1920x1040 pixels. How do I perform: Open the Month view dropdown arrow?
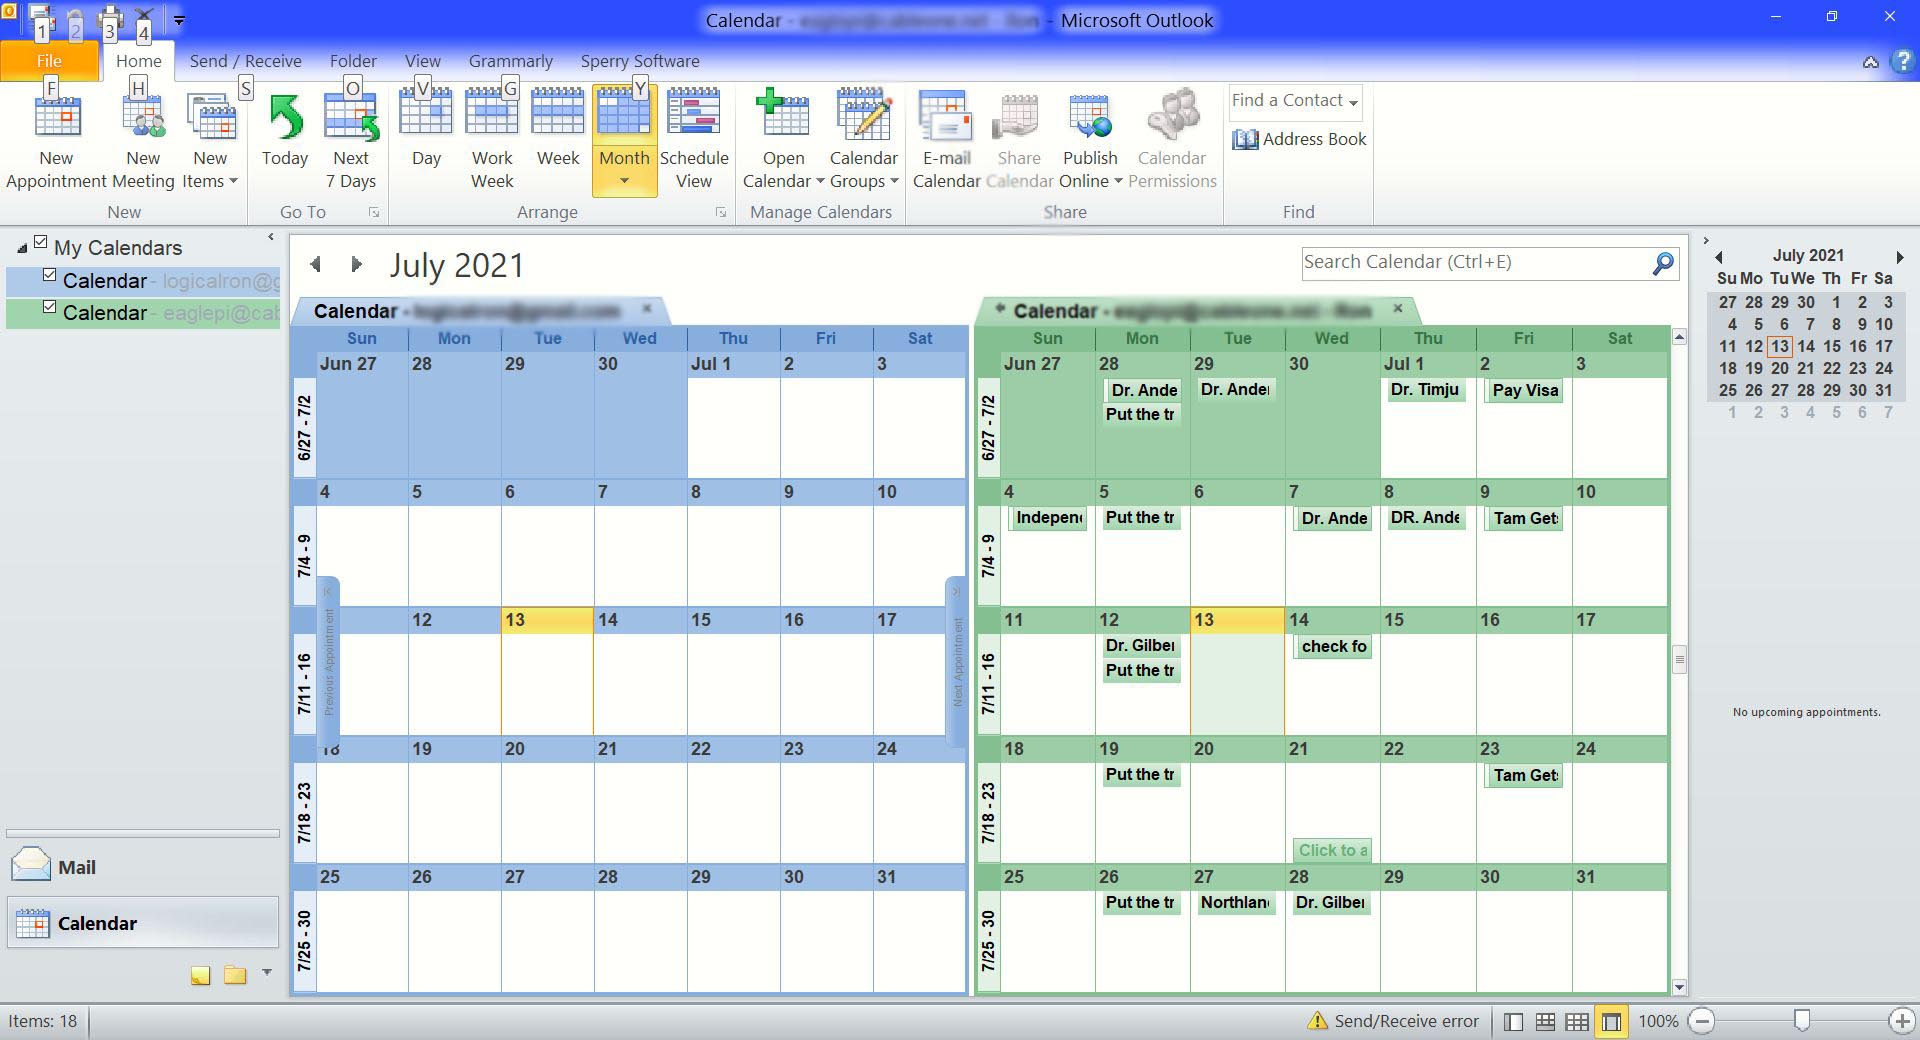(x=624, y=180)
